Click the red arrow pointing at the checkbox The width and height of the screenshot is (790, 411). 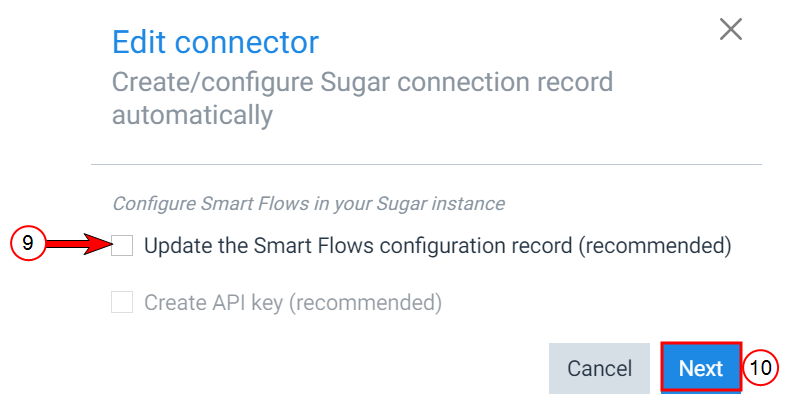click(78, 245)
